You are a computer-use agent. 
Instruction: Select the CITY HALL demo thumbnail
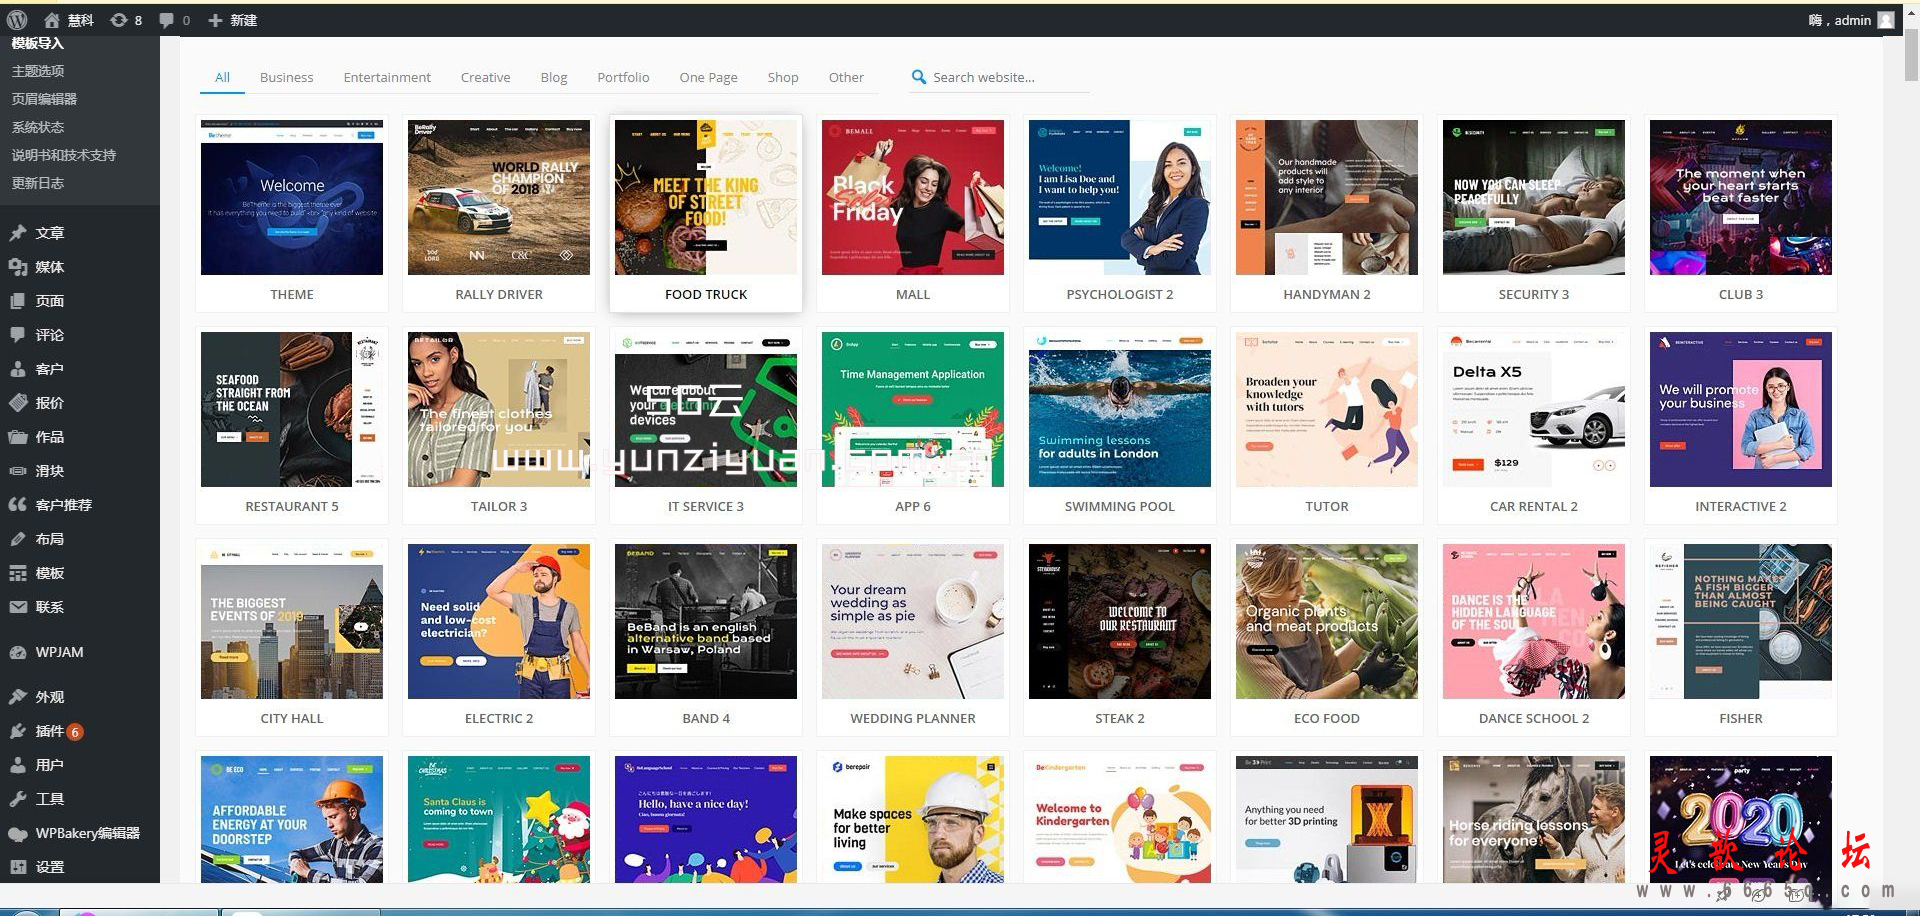click(292, 621)
